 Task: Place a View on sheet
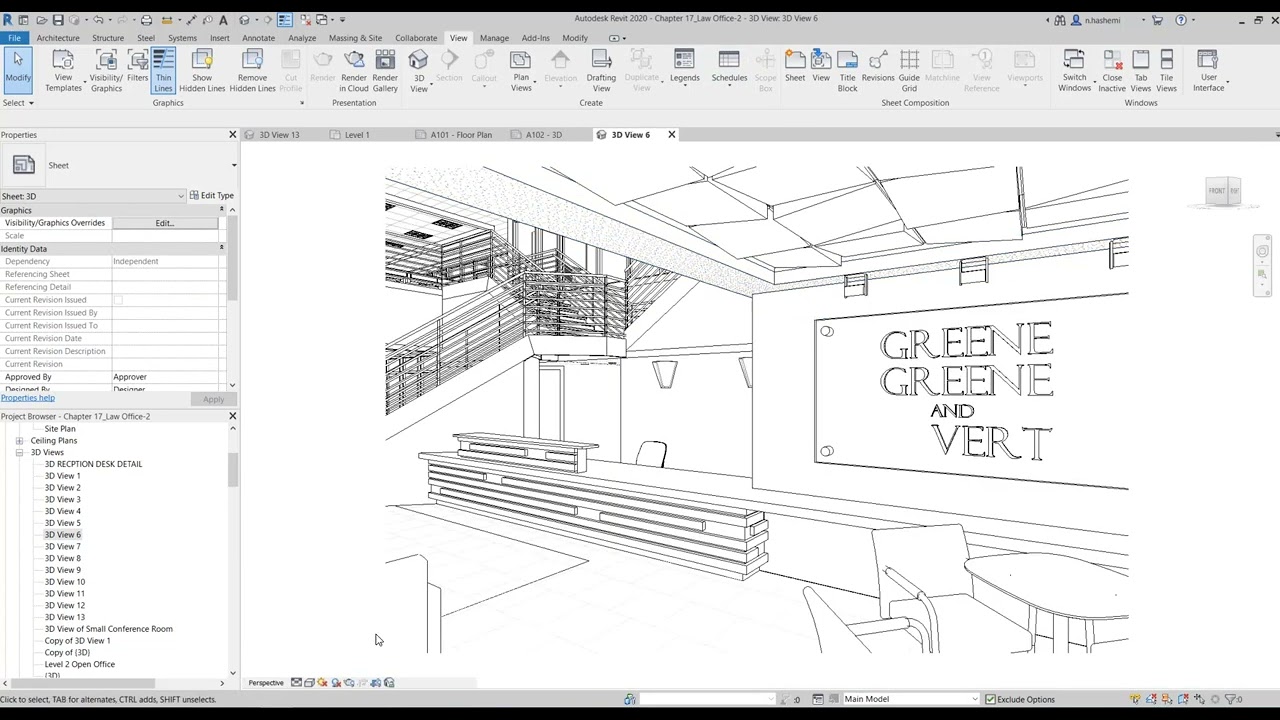tap(821, 68)
